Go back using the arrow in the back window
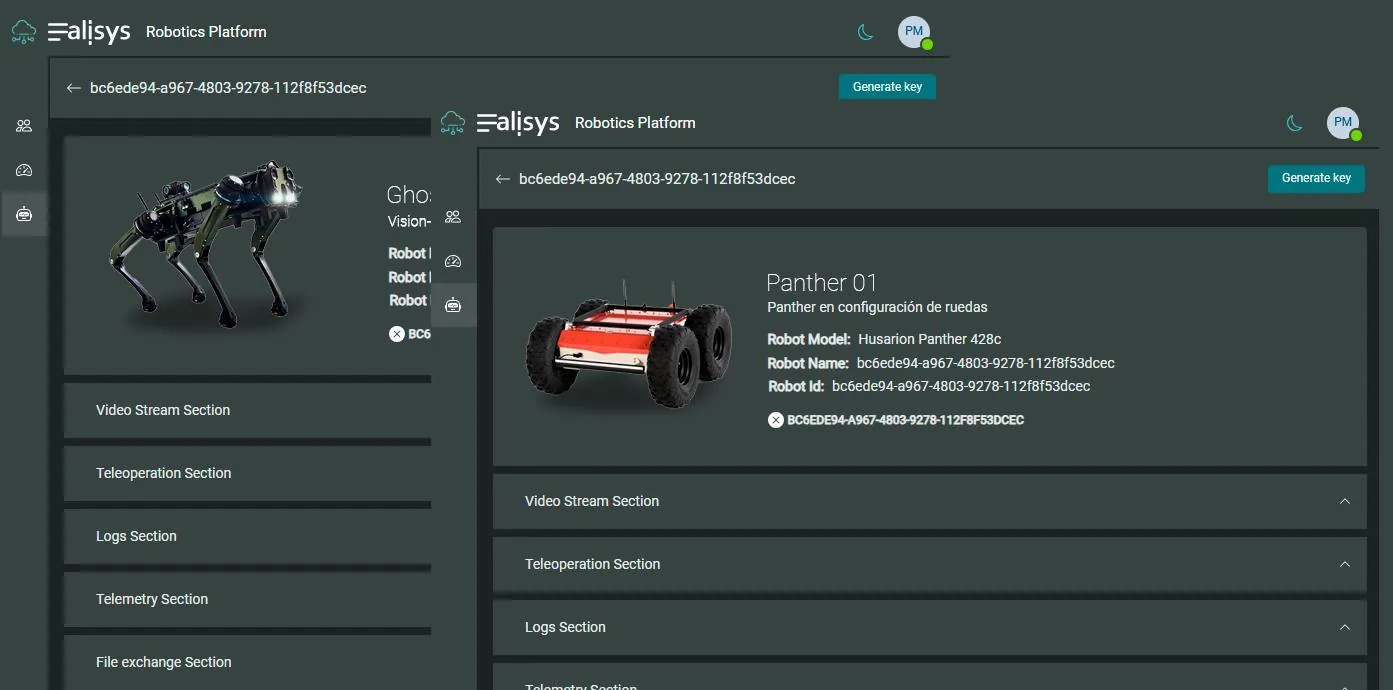1393x690 pixels. (x=73, y=88)
